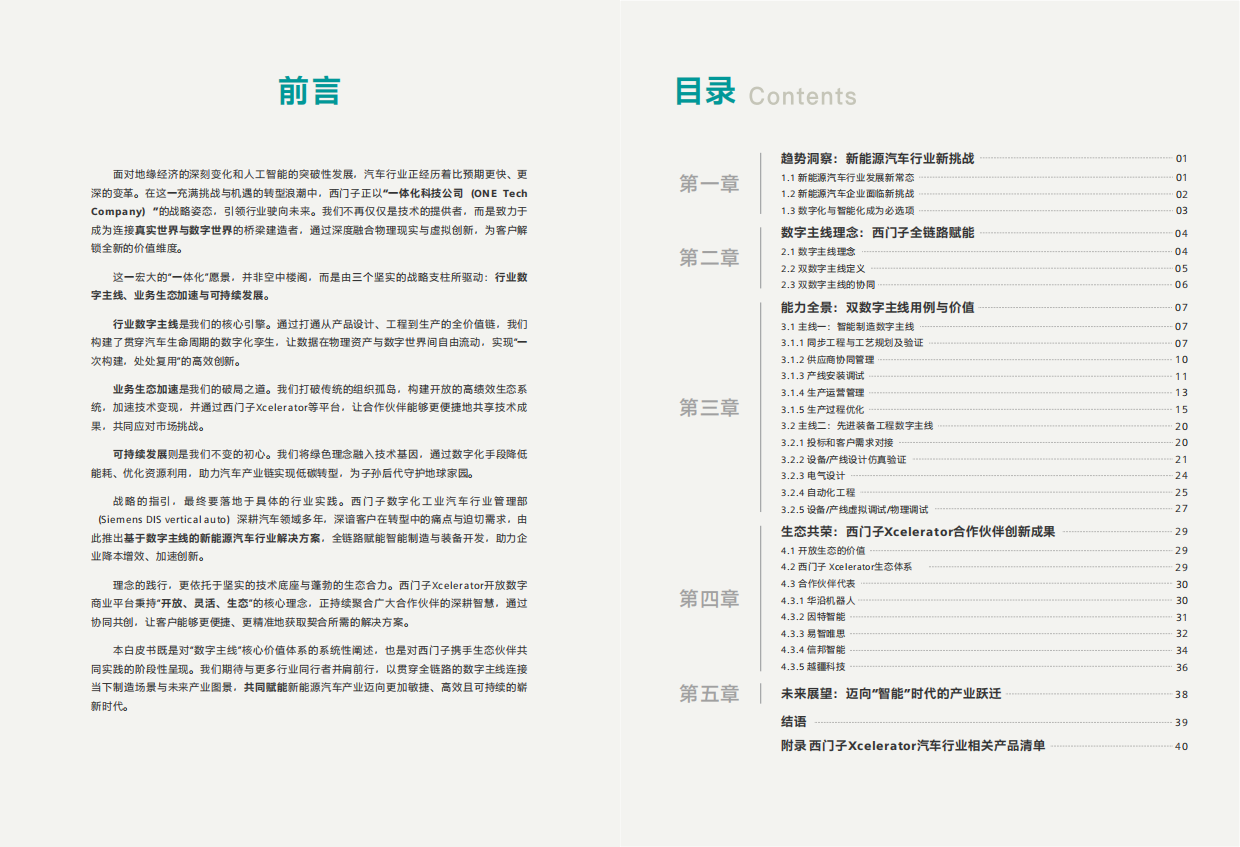Select the '第五章' chapter label

710,694
